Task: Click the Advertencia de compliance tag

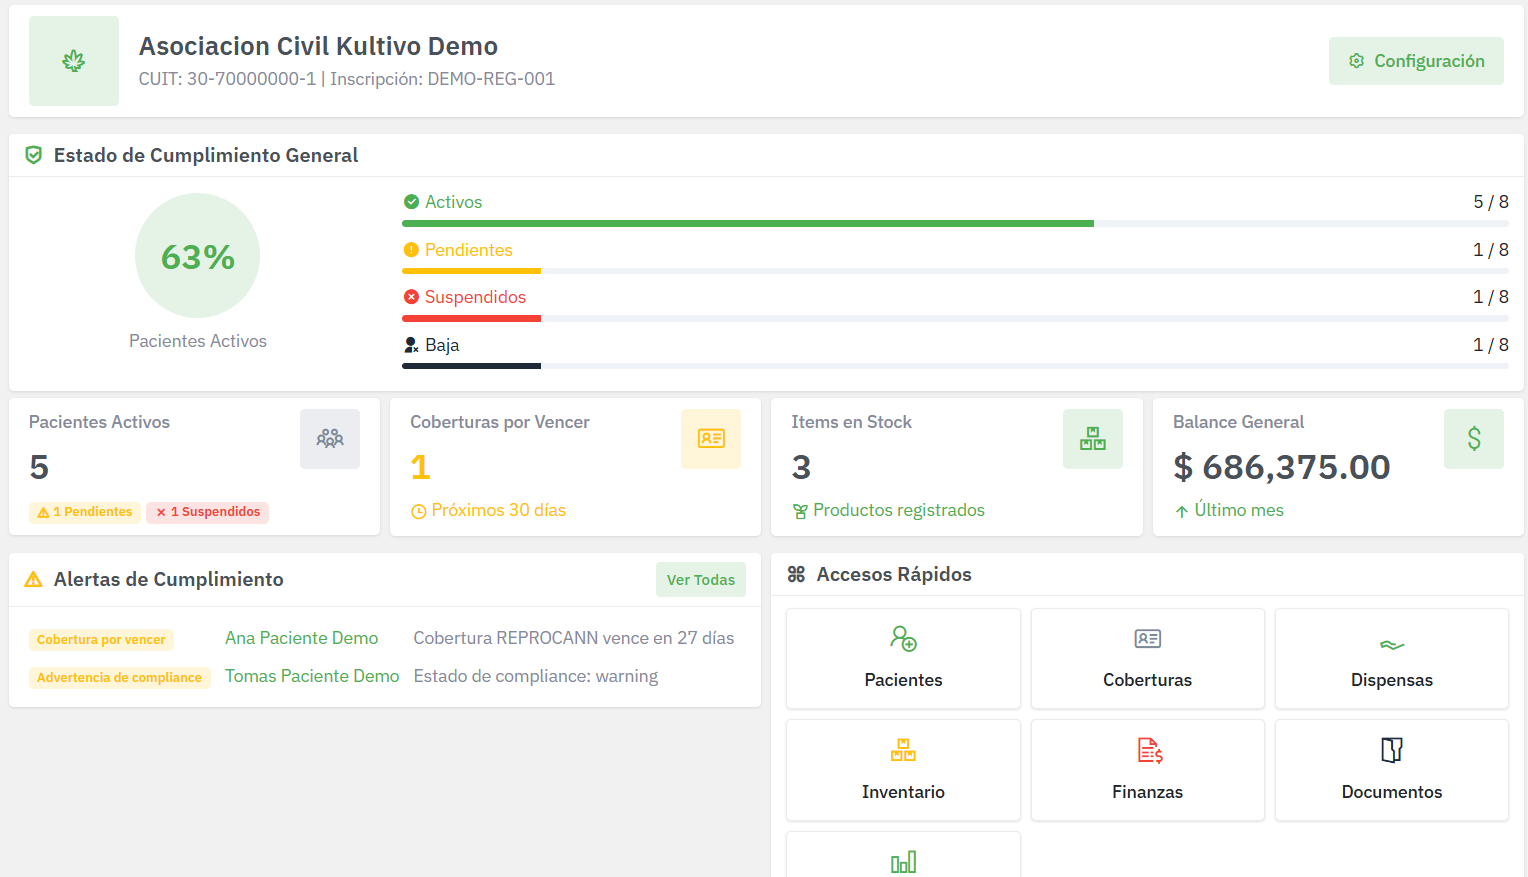Action: (x=119, y=678)
